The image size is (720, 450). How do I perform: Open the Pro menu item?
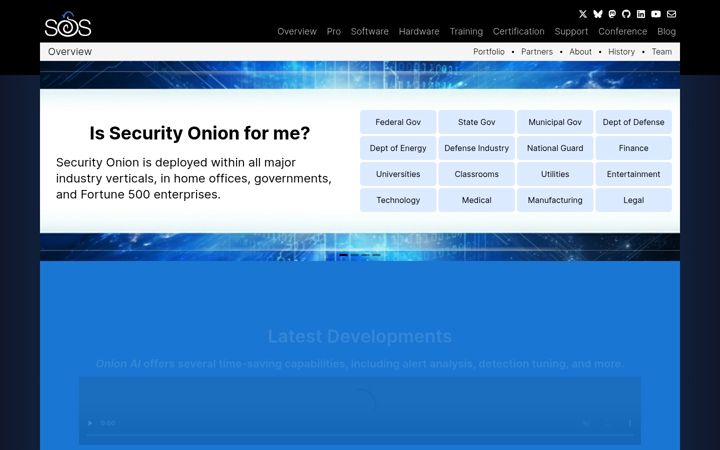pos(334,31)
